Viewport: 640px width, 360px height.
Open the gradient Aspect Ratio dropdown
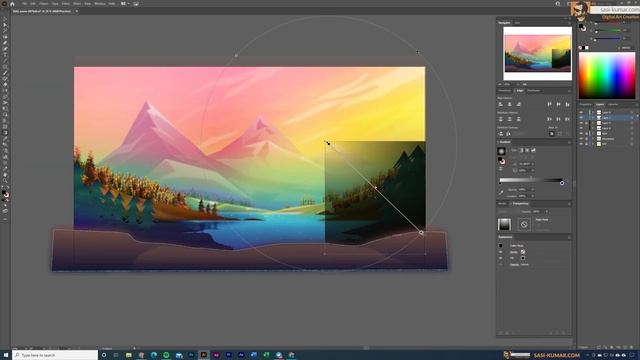533,170
